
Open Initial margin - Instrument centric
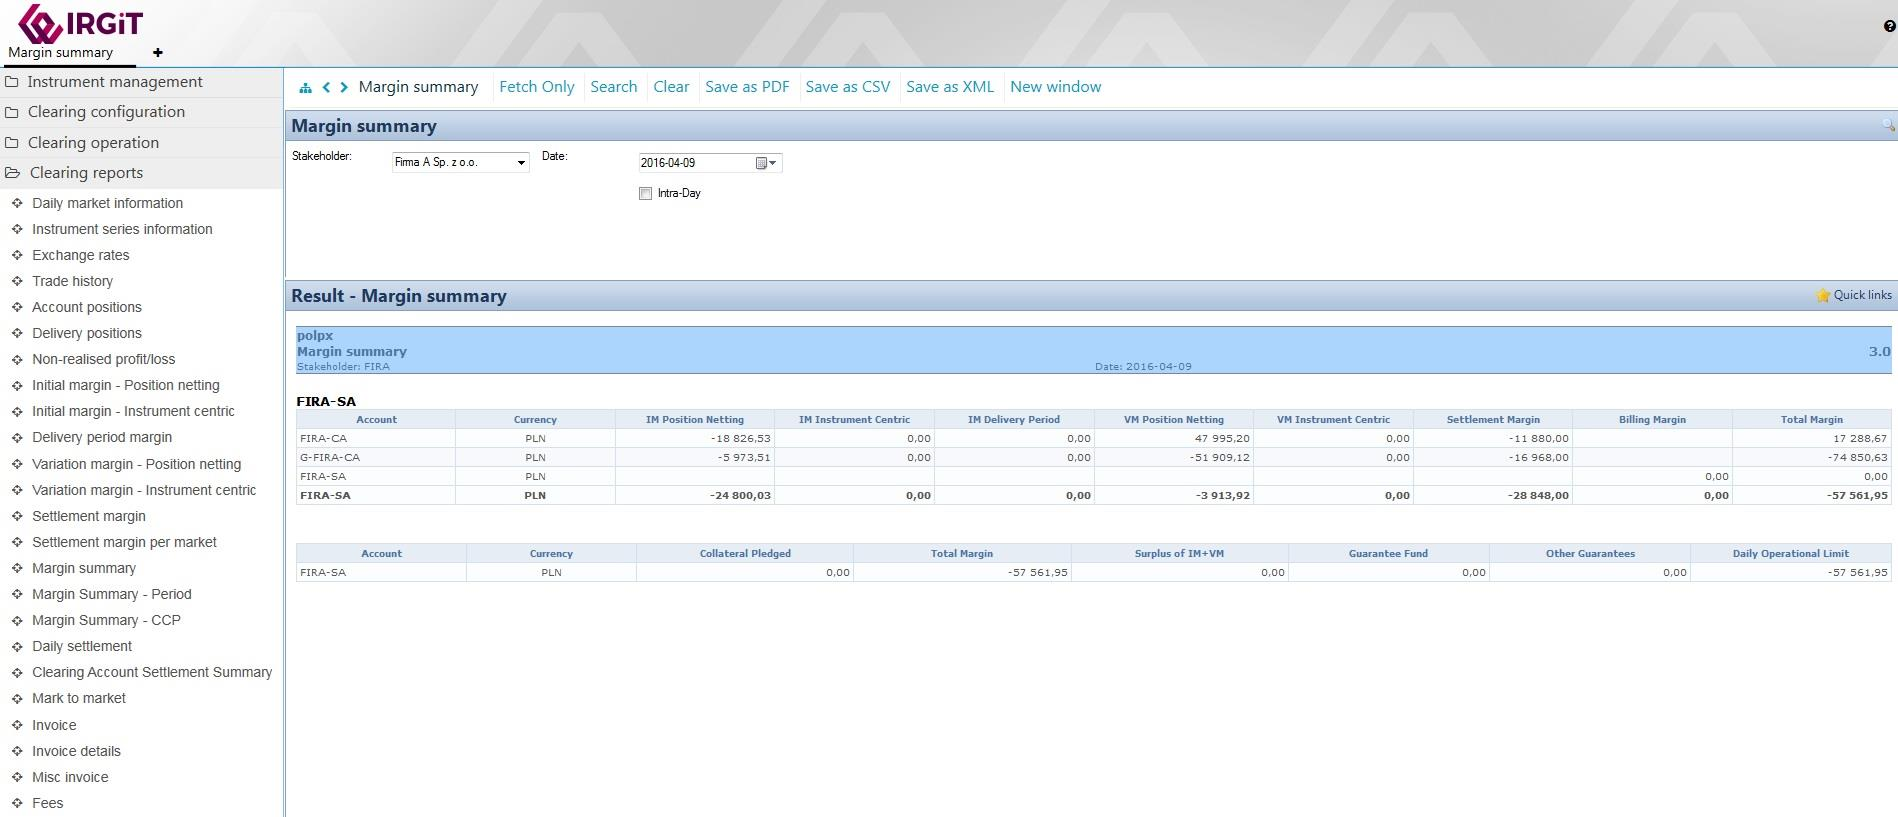point(133,411)
